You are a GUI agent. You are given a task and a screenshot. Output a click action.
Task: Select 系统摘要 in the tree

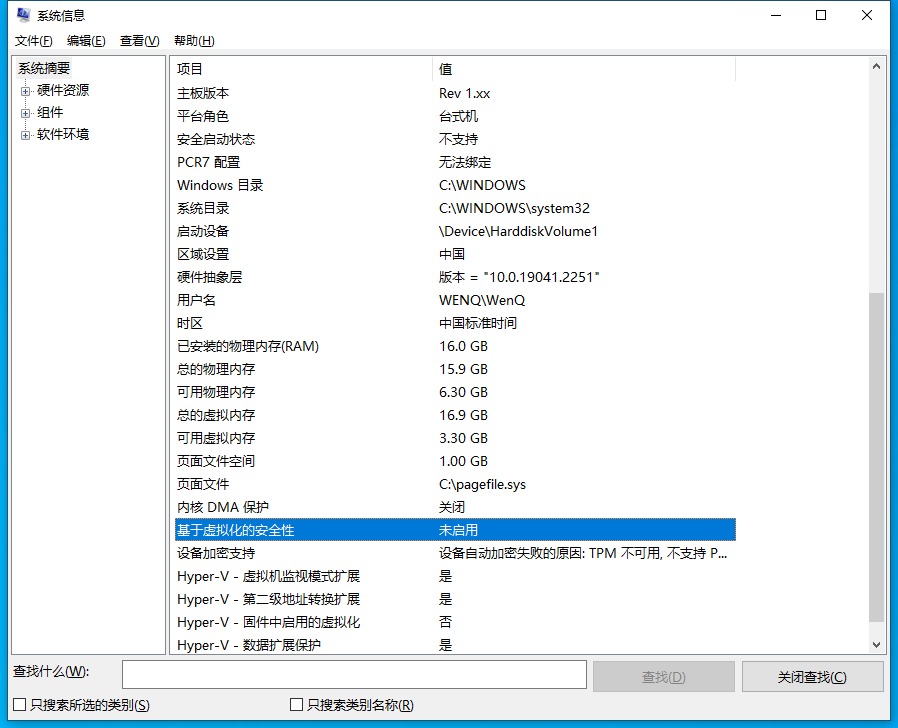pos(44,68)
